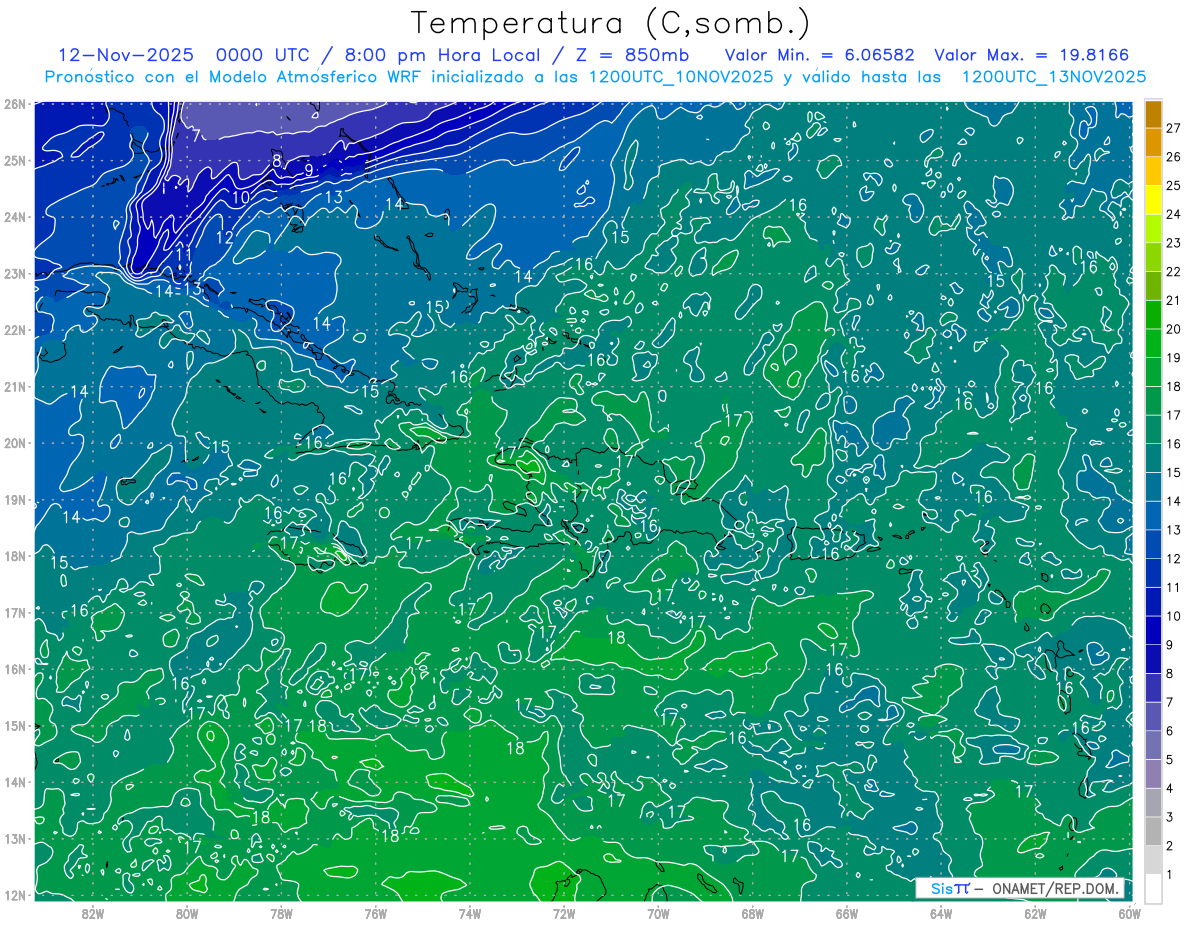The image size is (1200, 927).
Task: Click the '22N' latitude axis label
Action: coord(15,330)
